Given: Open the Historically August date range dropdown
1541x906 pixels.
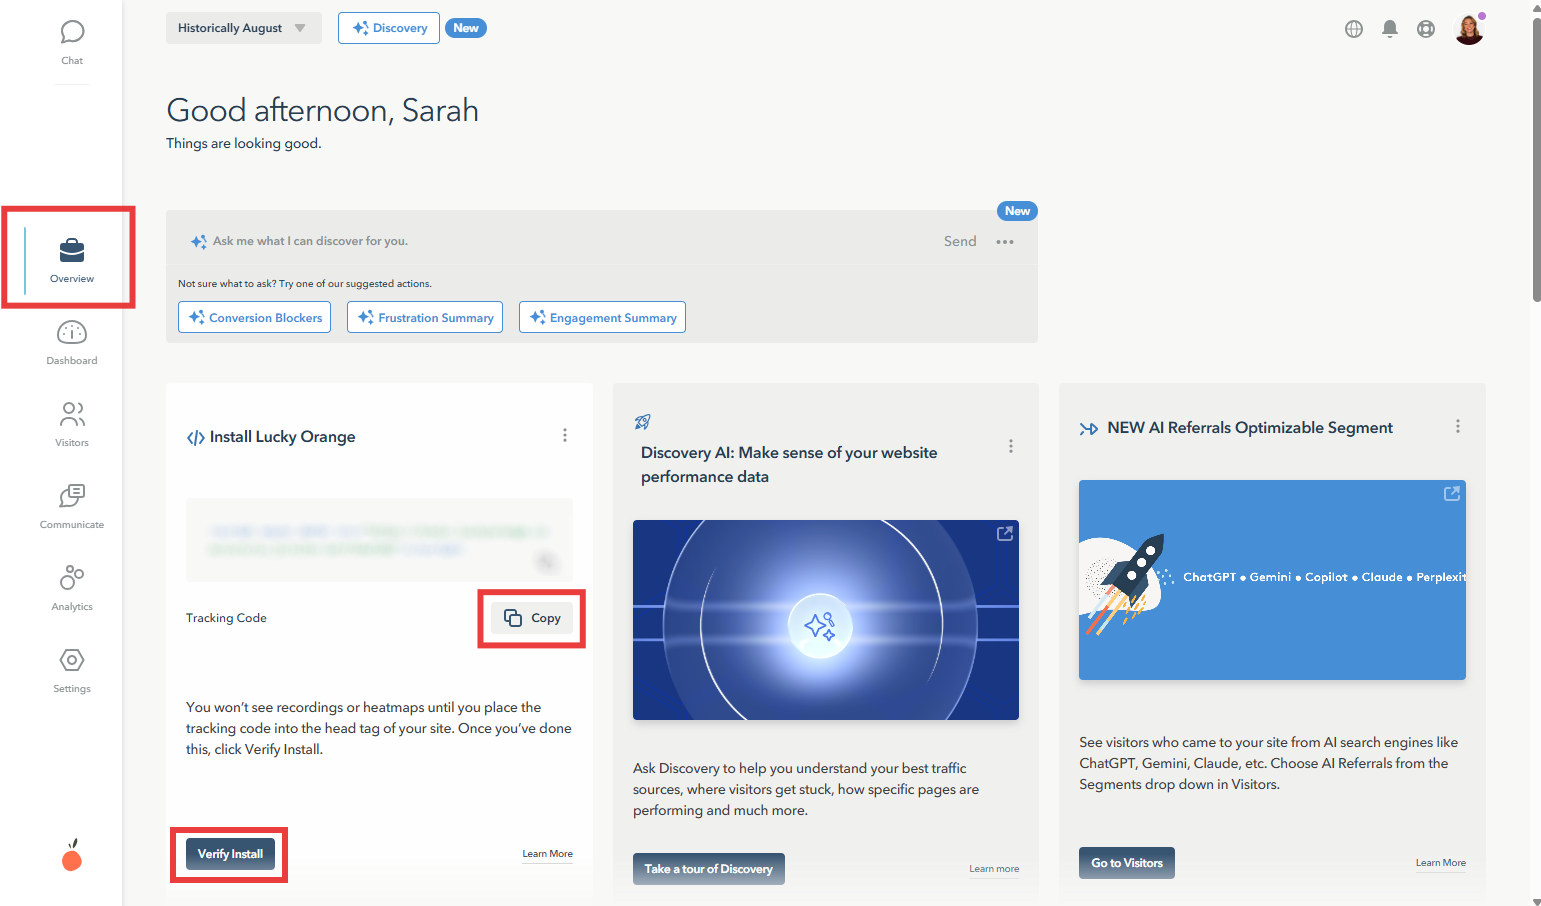Looking at the screenshot, I should (243, 27).
